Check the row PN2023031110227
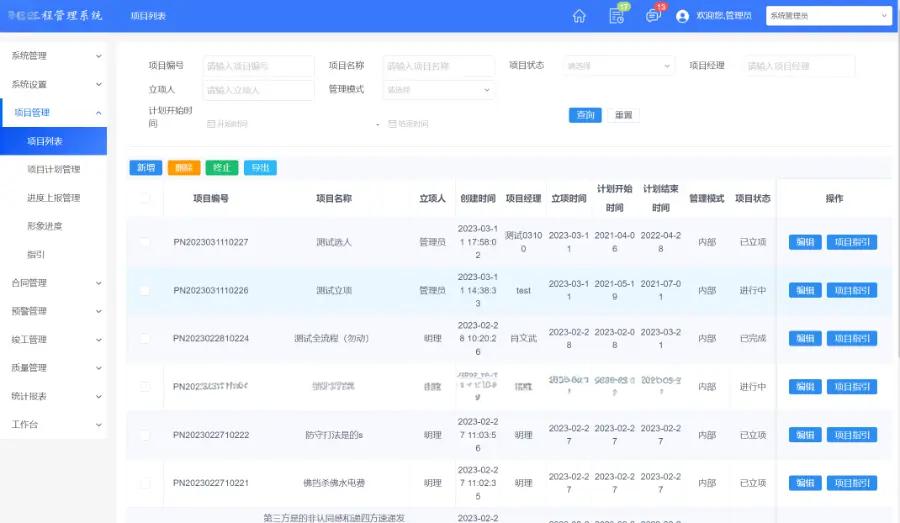 point(145,242)
